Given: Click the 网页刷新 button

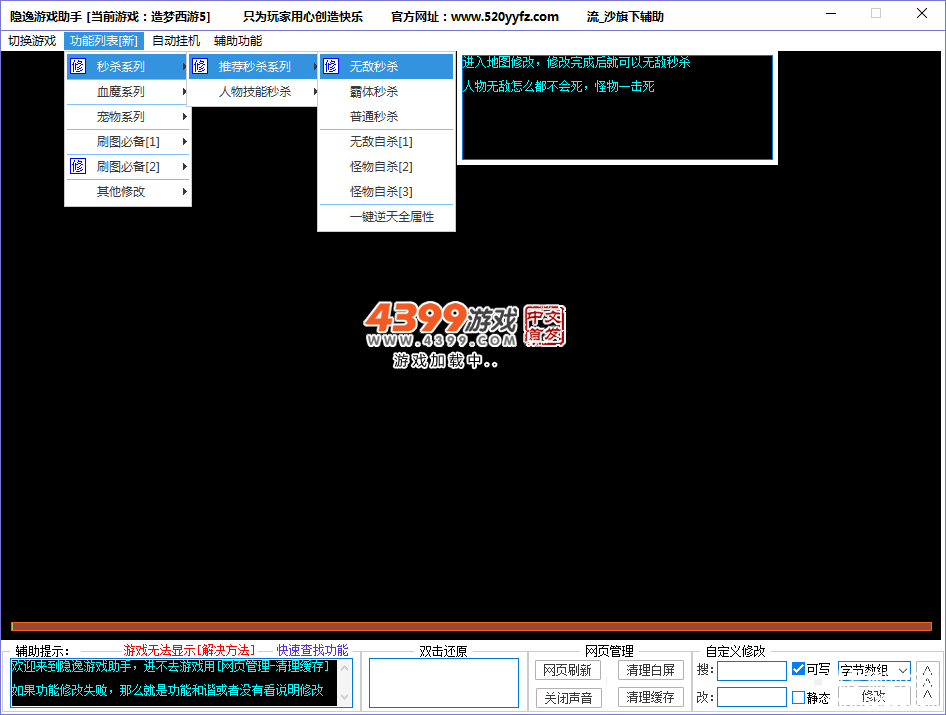Looking at the screenshot, I should point(568,670).
